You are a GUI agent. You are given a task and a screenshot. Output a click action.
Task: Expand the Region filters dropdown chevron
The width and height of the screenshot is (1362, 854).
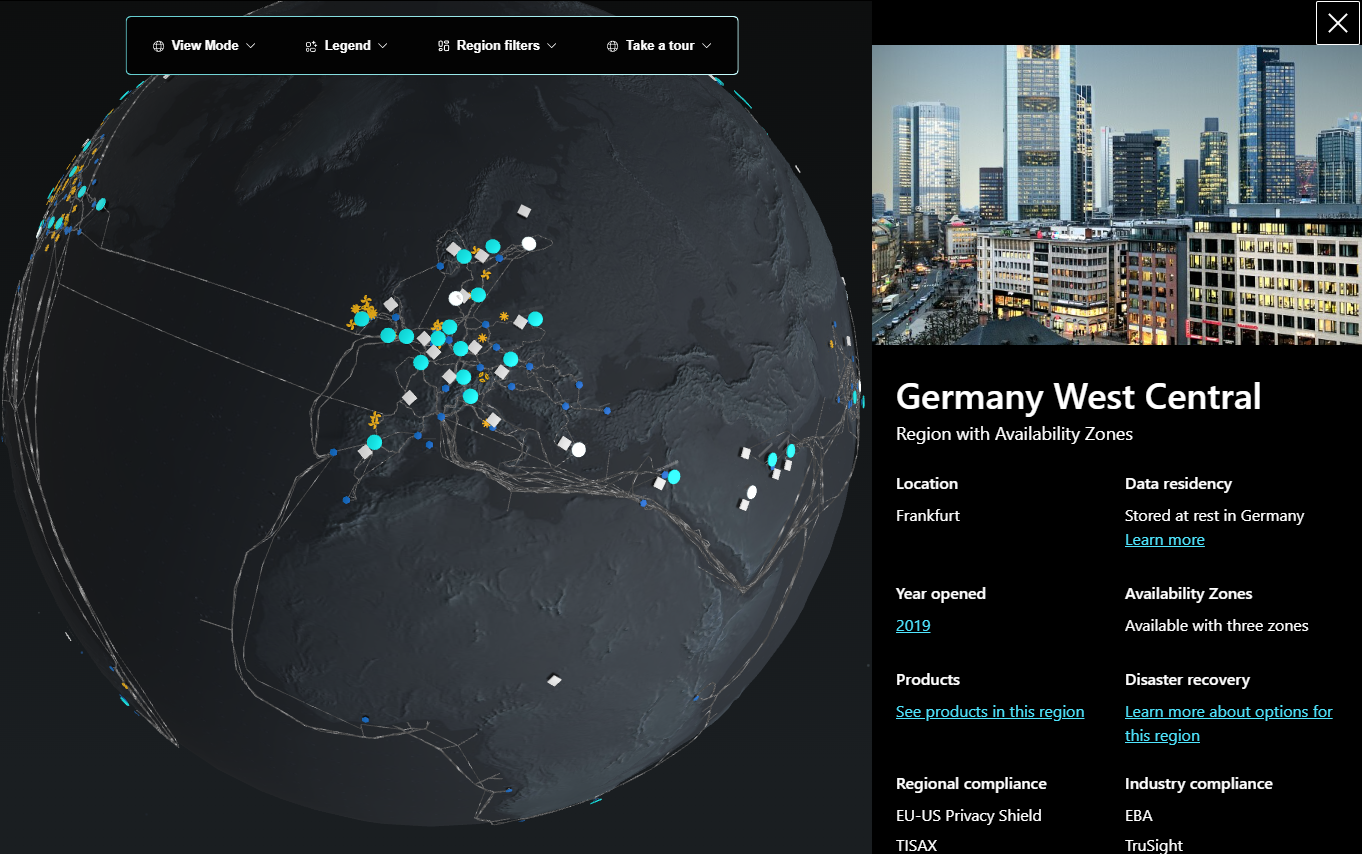click(552, 46)
